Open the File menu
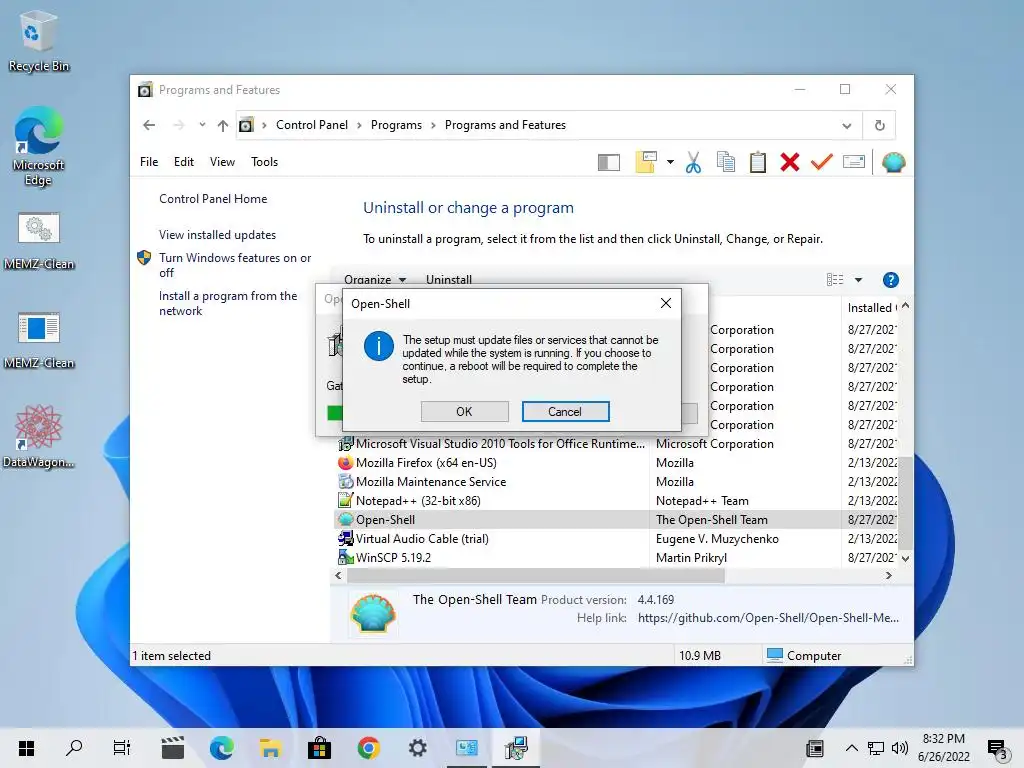The height and width of the screenshot is (768, 1024). 149,162
